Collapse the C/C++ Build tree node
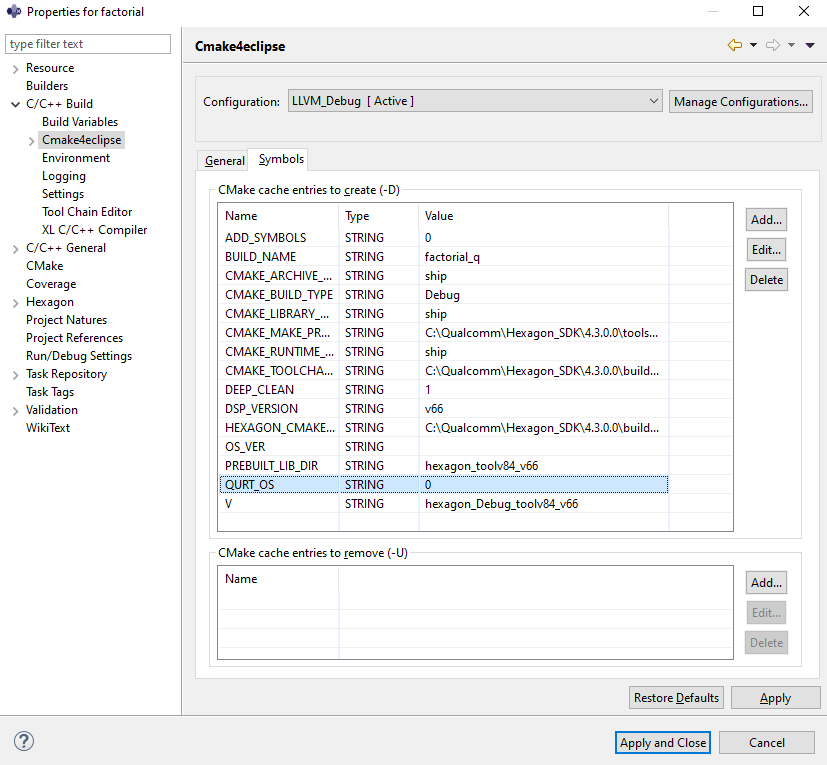The image size is (827, 765). (15, 104)
